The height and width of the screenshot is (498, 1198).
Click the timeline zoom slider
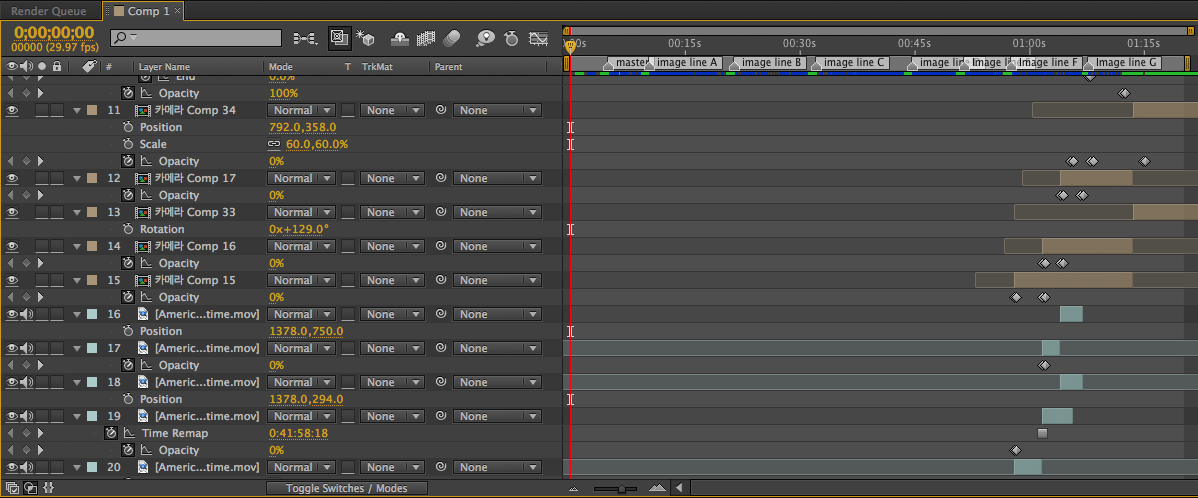point(621,488)
